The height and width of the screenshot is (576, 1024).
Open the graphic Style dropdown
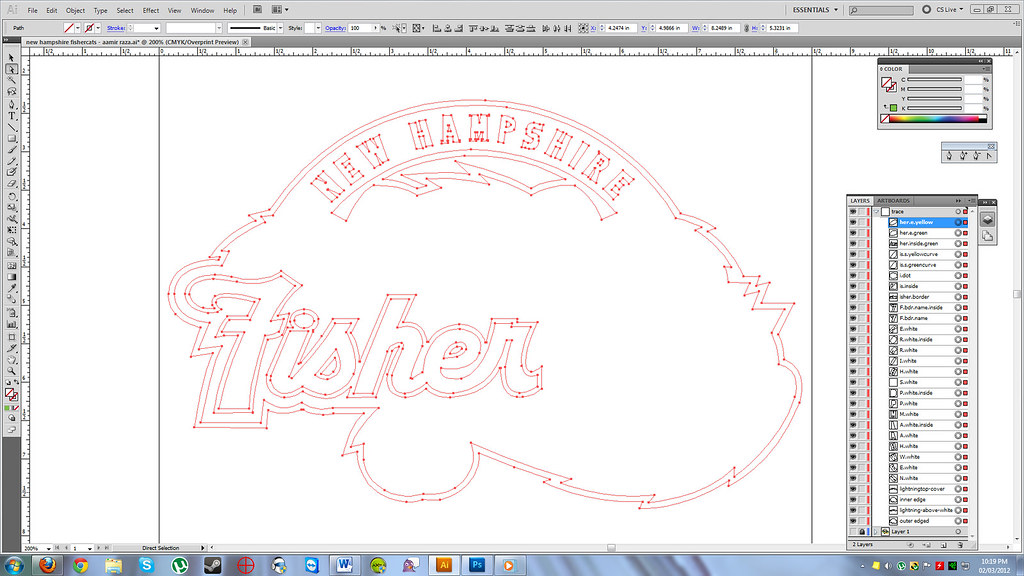pyautogui.click(x=318, y=28)
